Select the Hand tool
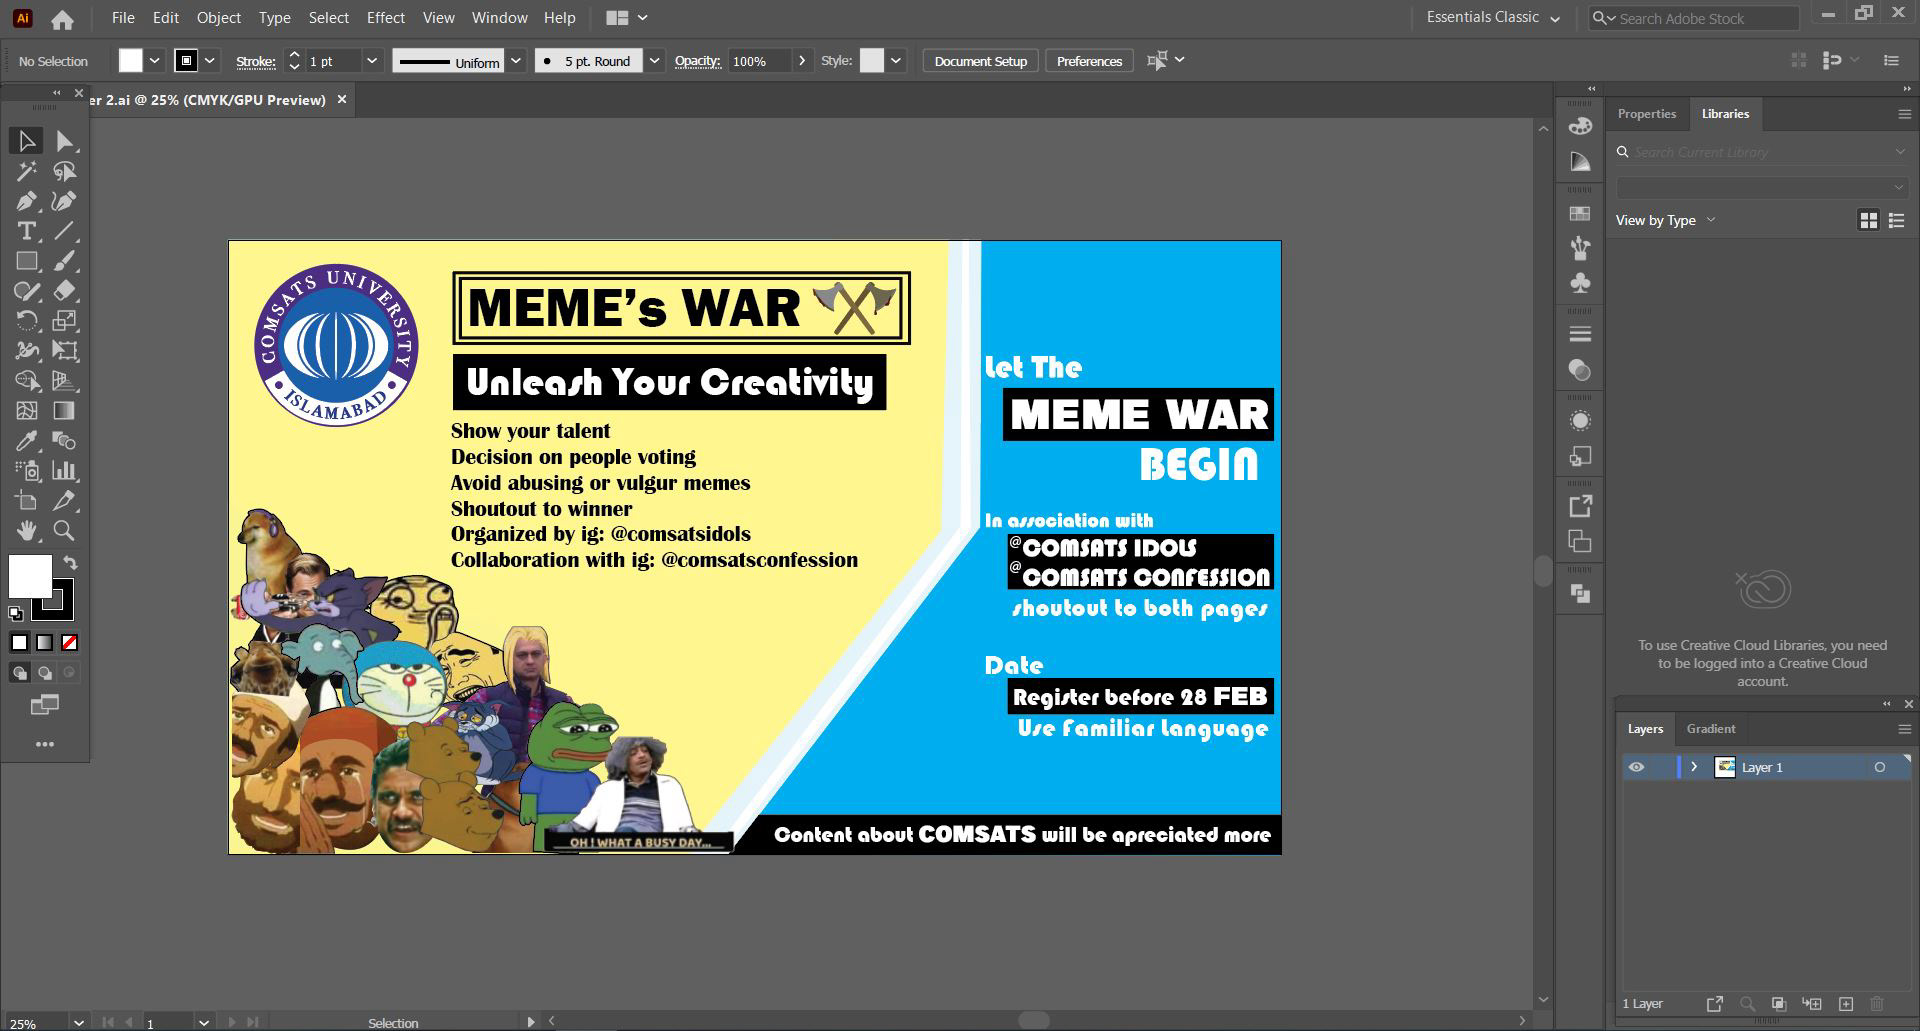Screen dimensions: 1920x1031 click(x=27, y=531)
